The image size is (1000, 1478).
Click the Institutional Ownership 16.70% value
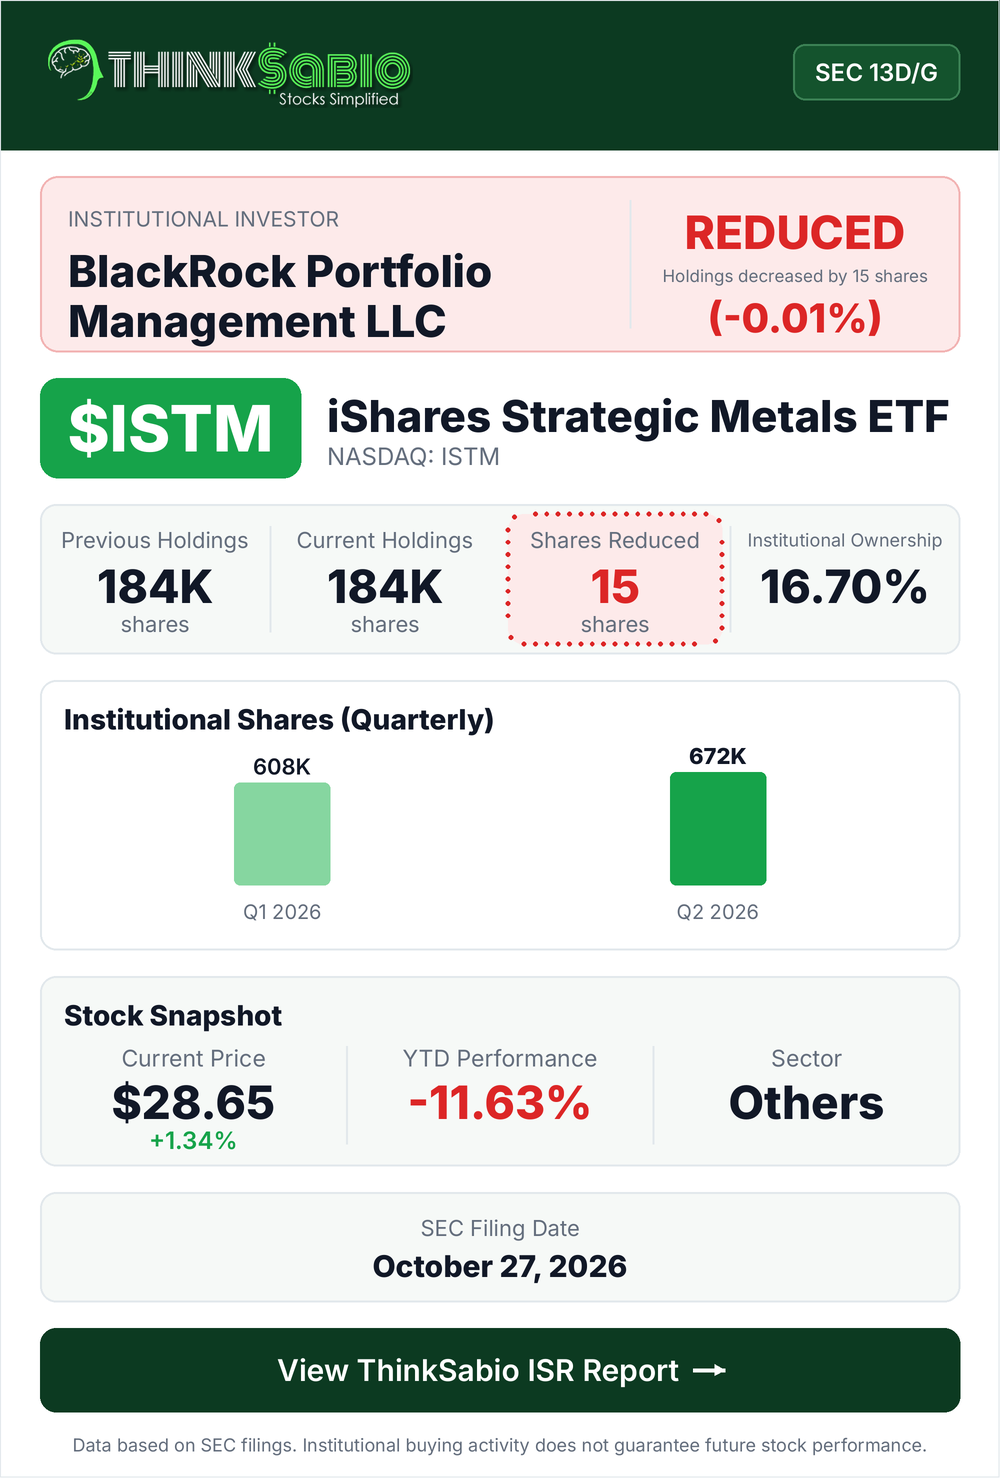coord(844,587)
